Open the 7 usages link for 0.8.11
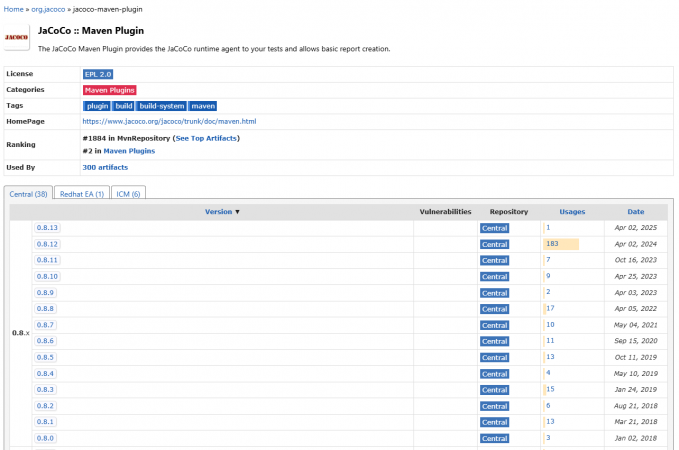Viewport: 679px width, 450px height. pos(548,260)
